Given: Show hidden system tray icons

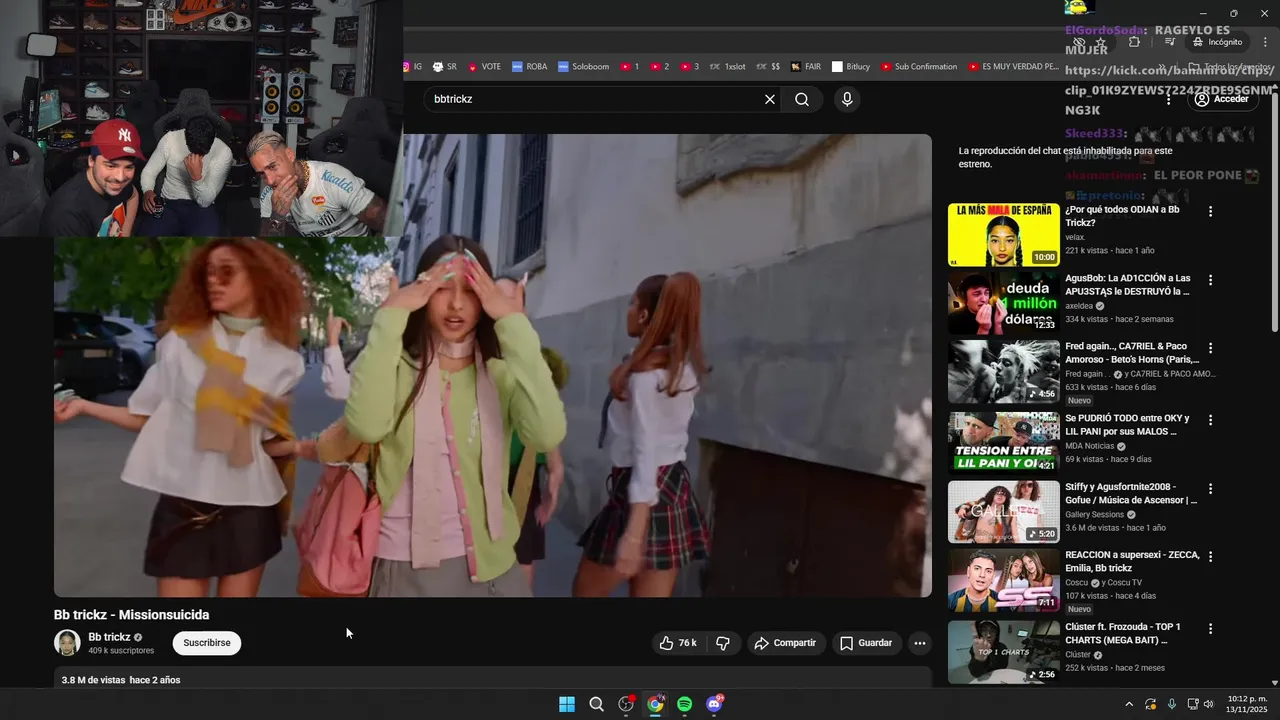Looking at the screenshot, I should point(1130,704).
